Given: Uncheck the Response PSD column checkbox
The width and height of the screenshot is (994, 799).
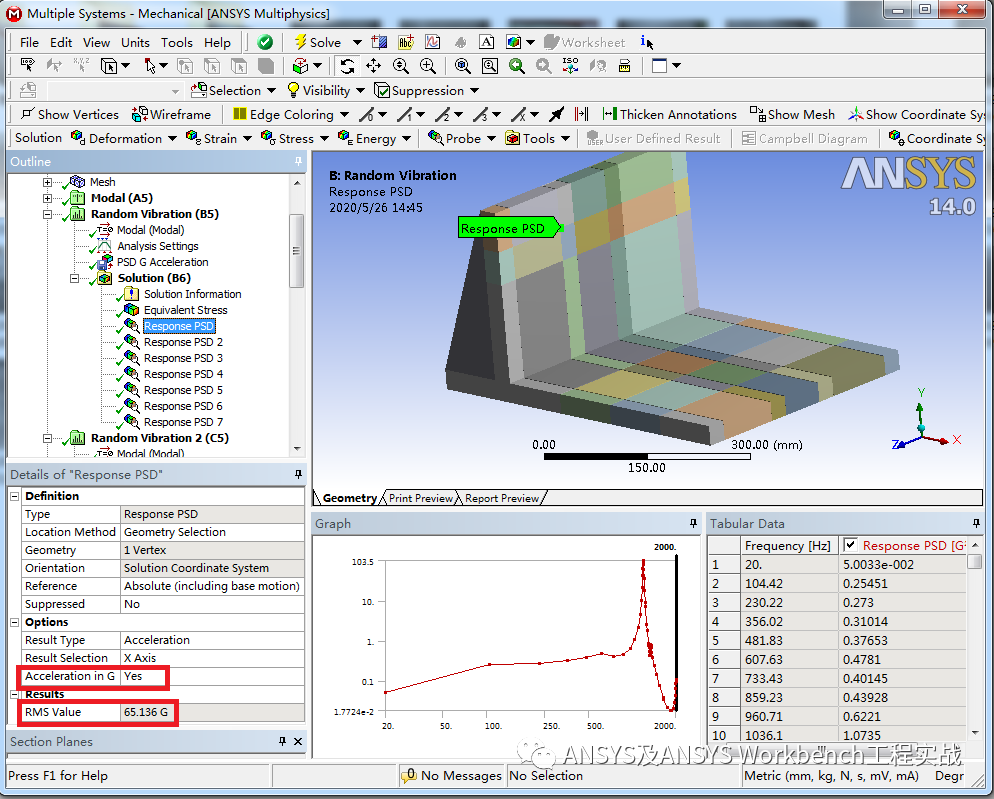Looking at the screenshot, I should tap(851, 545).
